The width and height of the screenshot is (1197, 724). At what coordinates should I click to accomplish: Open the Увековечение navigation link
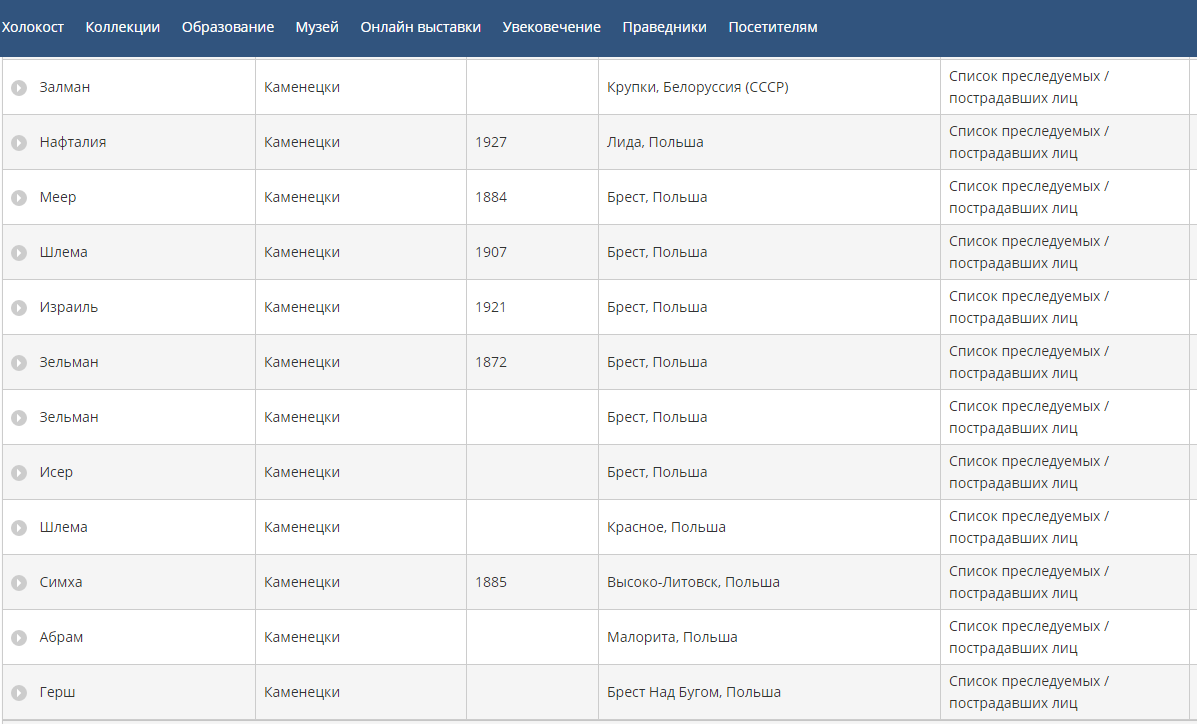pyautogui.click(x=552, y=27)
